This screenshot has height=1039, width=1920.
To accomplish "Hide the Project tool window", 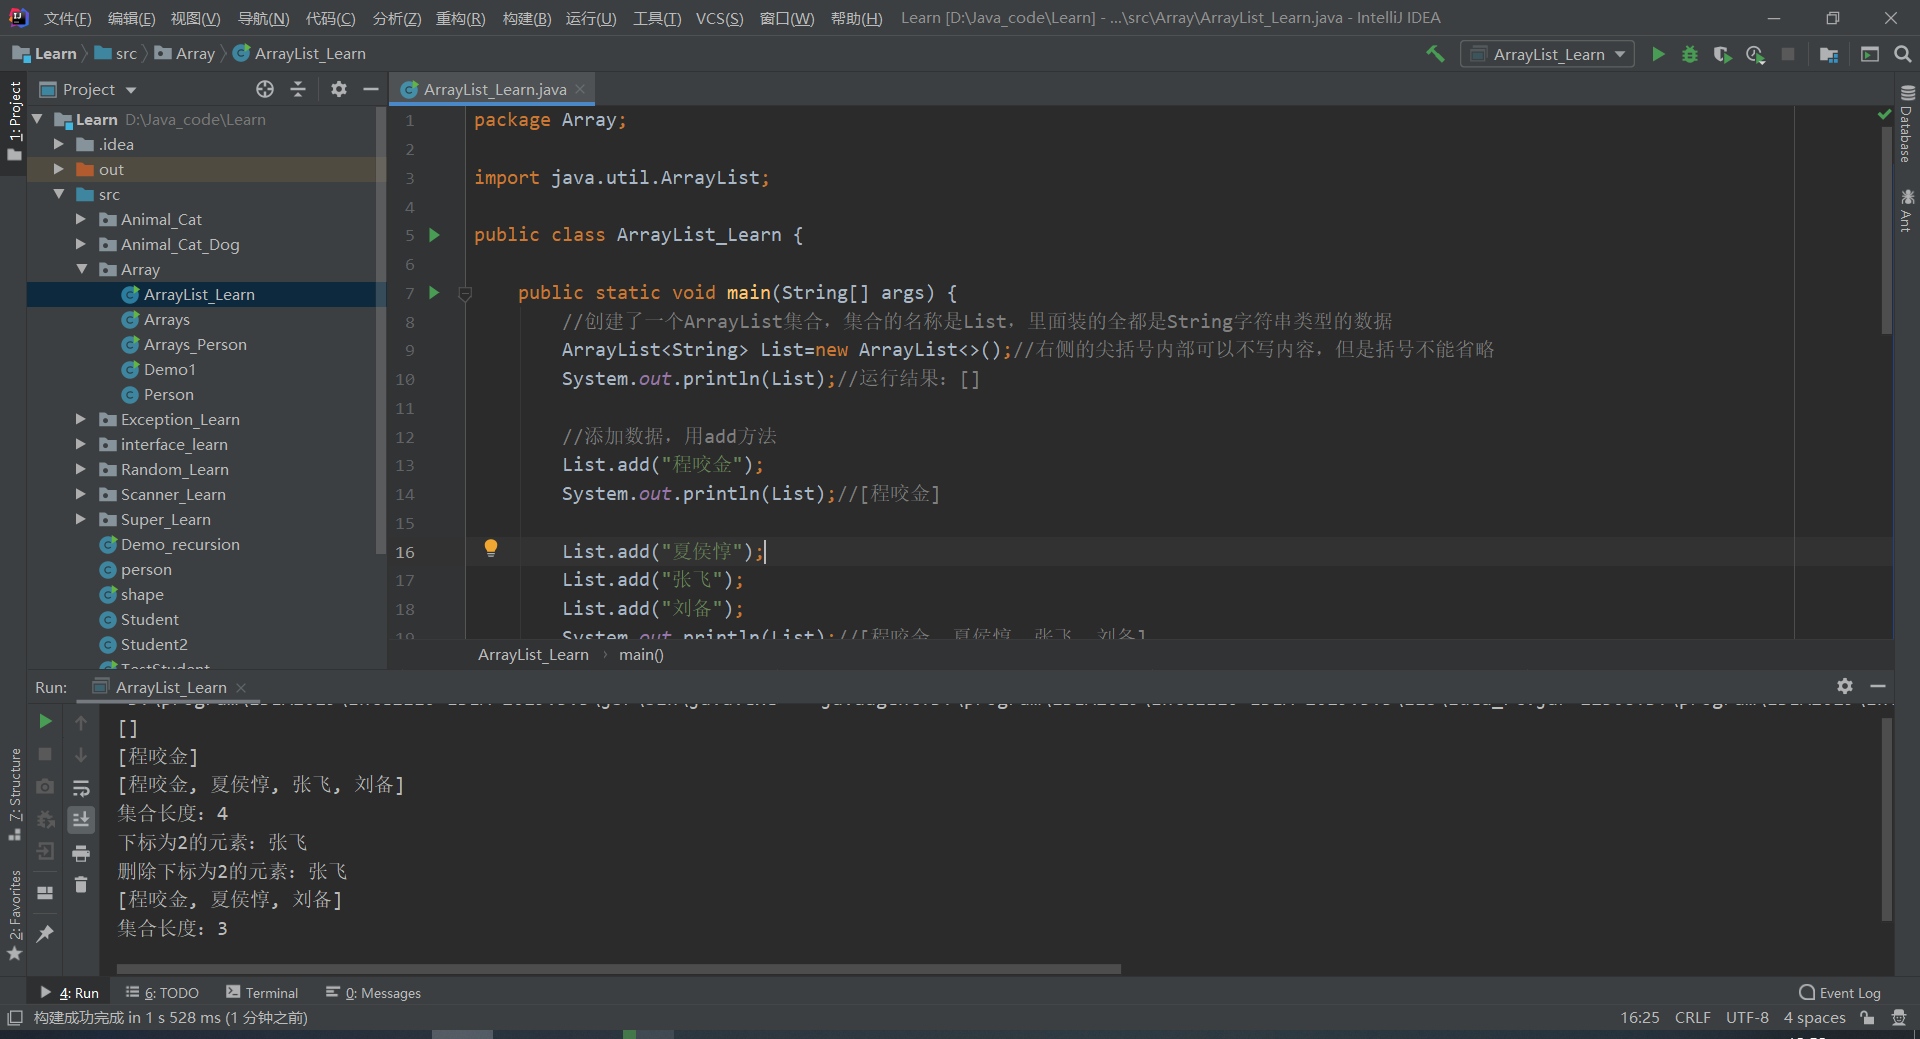I will [x=371, y=89].
